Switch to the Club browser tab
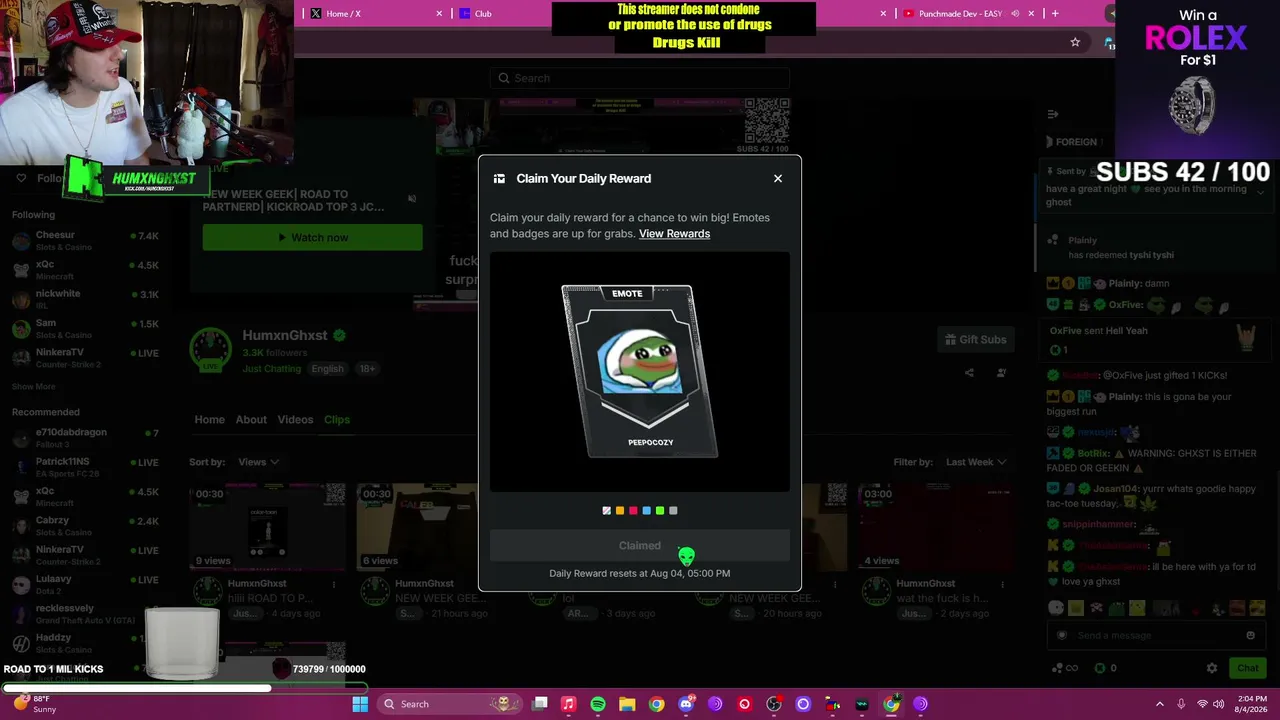1280x720 pixels. (483, 13)
